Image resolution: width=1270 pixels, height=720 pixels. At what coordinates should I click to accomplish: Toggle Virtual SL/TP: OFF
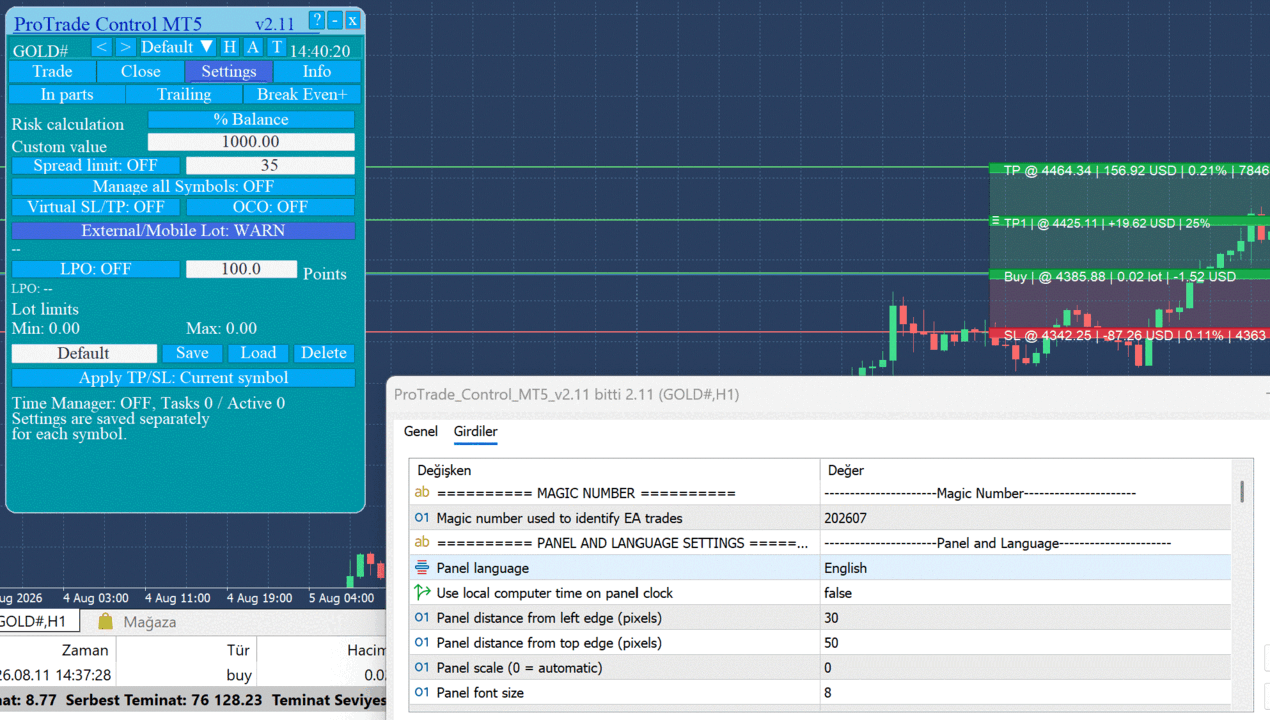pyautogui.click(x=96, y=207)
